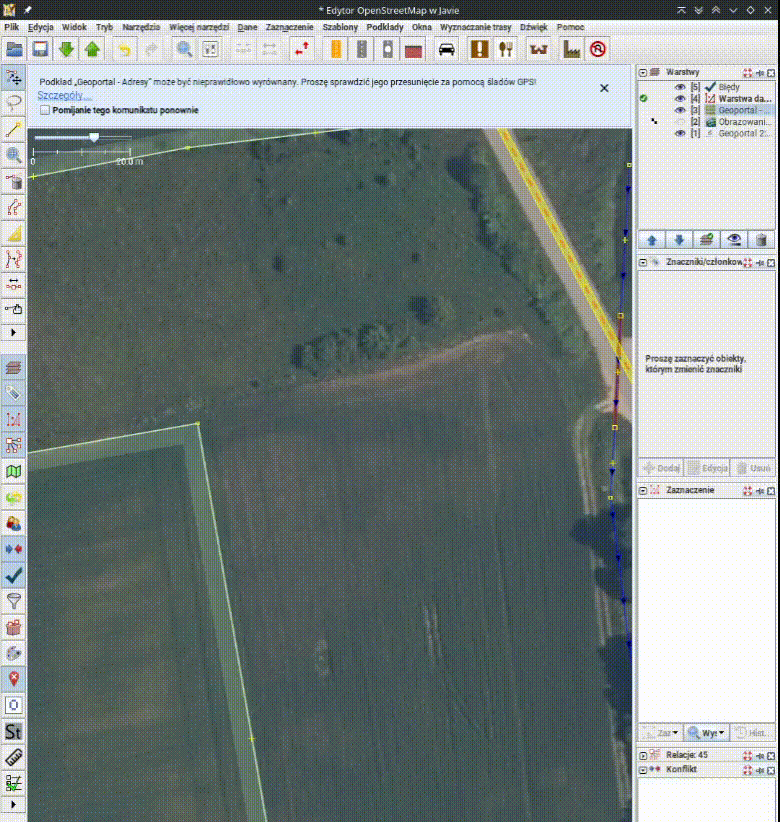Image resolution: width=780 pixels, height=822 pixels.
Task: Open the Narzędzia menu
Action: coord(142,27)
